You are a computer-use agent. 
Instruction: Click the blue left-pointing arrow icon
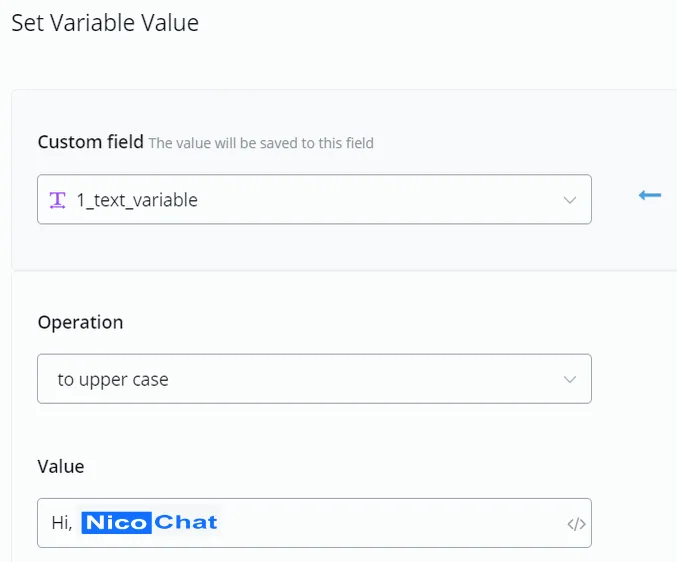650,195
